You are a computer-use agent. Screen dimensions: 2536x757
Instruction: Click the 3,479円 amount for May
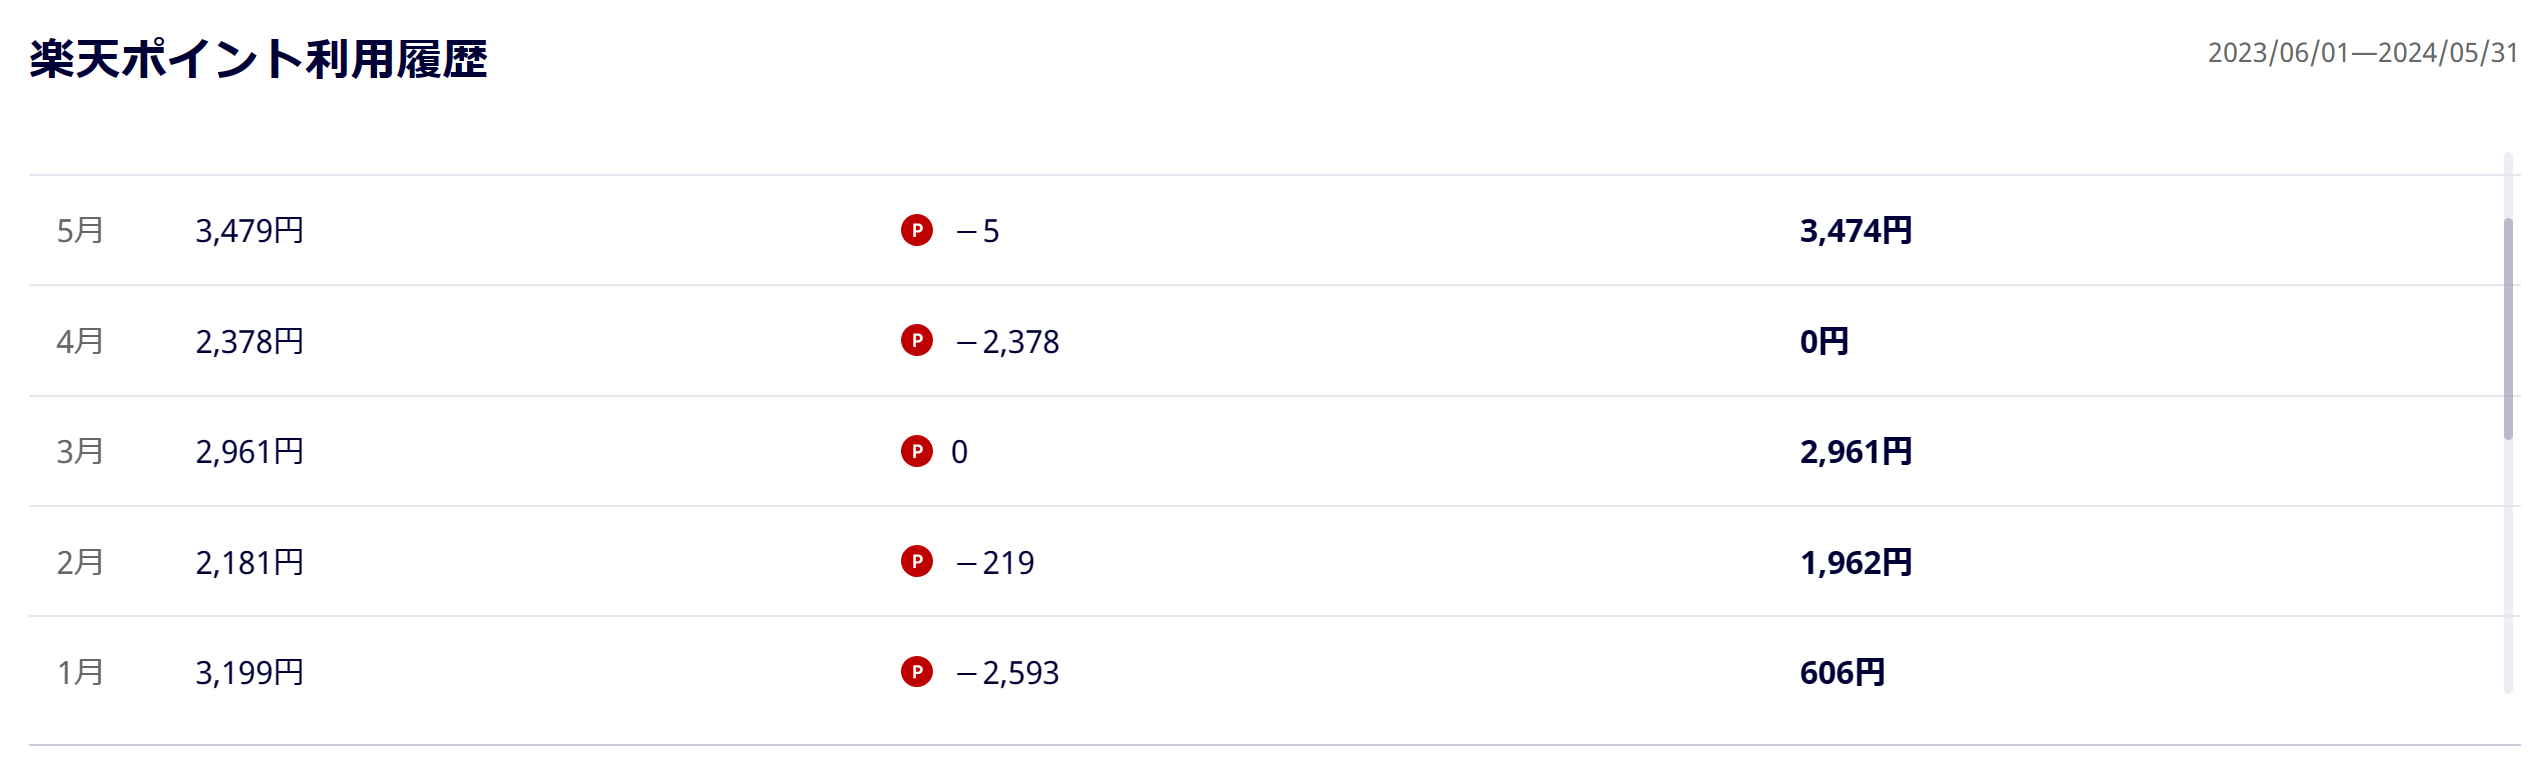[249, 231]
